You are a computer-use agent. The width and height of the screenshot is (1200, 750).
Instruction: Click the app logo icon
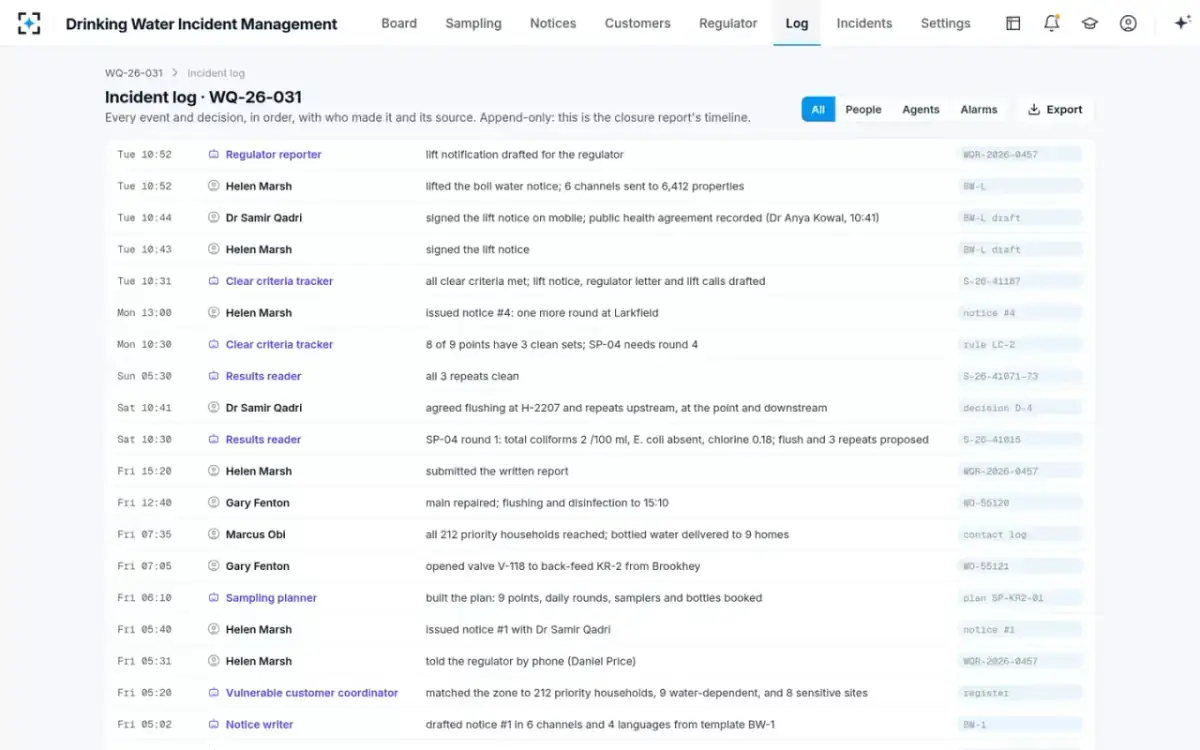click(x=30, y=23)
